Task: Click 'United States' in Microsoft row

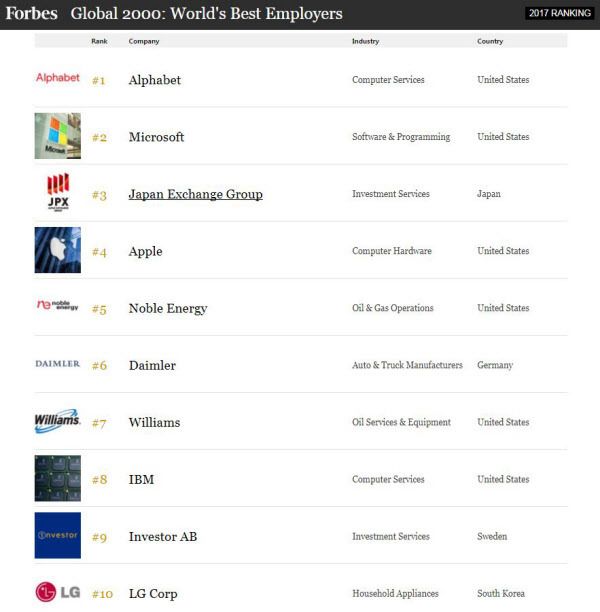Action: click(503, 137)
